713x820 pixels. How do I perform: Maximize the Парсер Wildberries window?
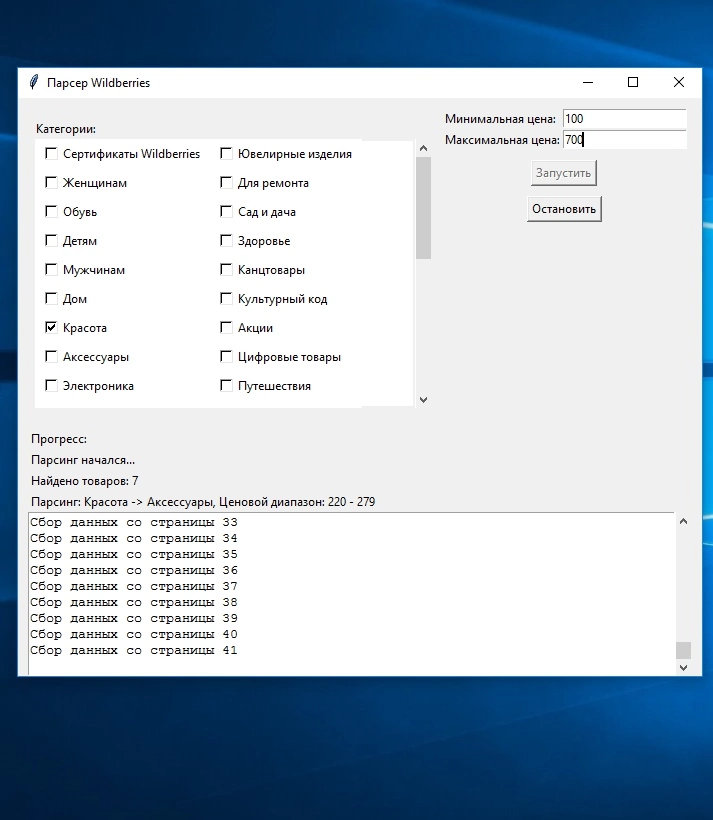click(633, 83)
